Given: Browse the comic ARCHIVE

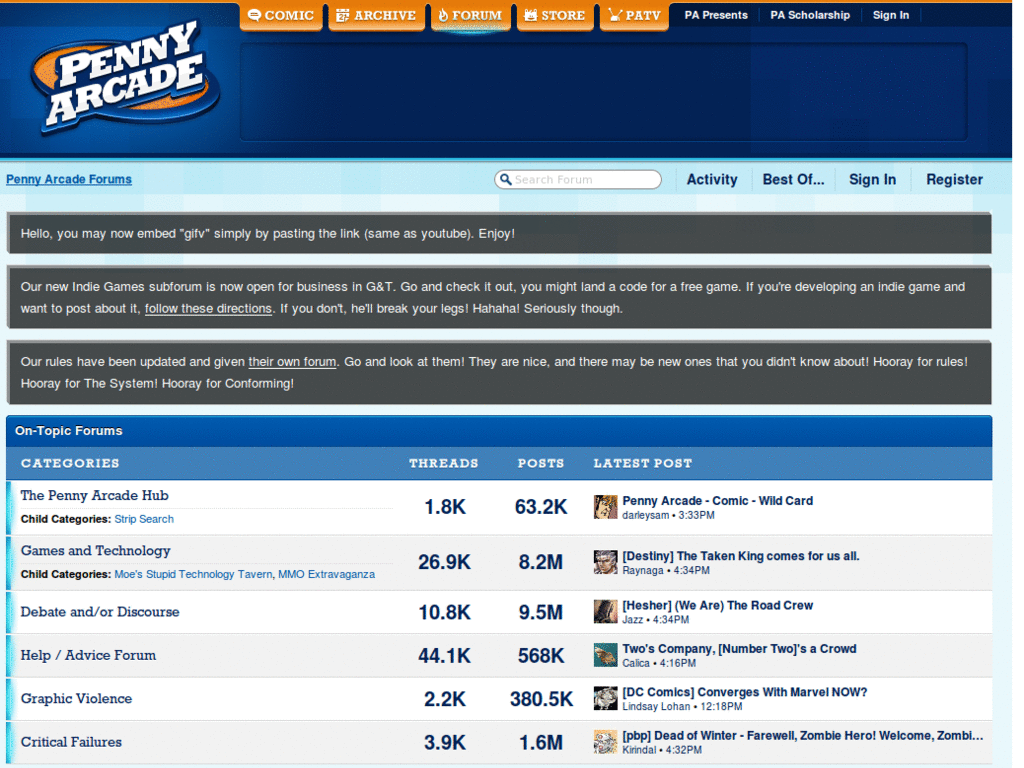Looking at the screenshot, I should [x=376, y=15].
